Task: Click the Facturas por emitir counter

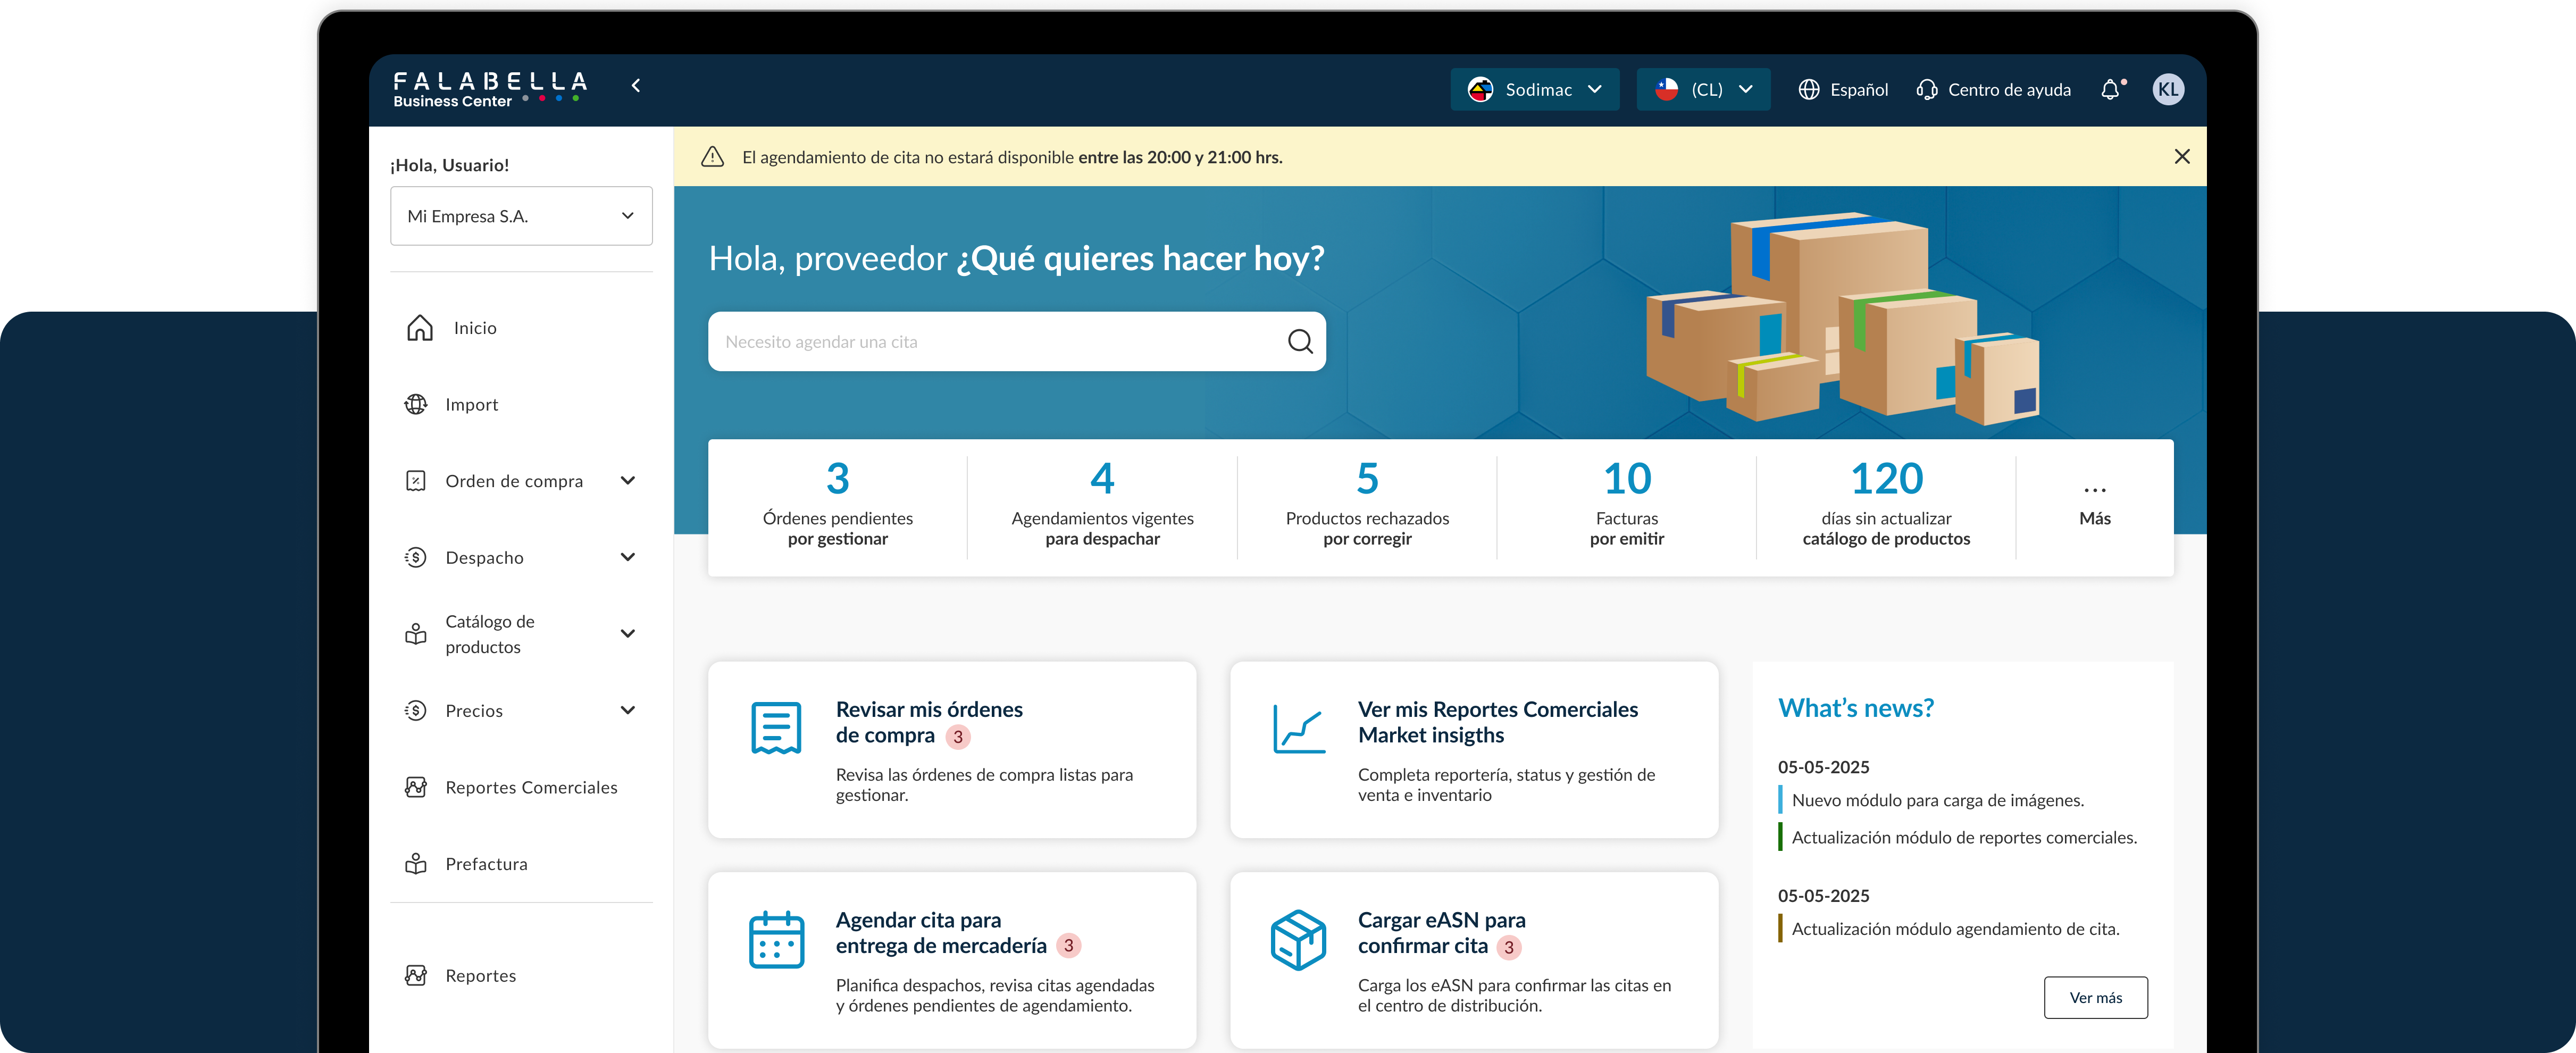Action: pyautogui.click(x=1626, y=505)
